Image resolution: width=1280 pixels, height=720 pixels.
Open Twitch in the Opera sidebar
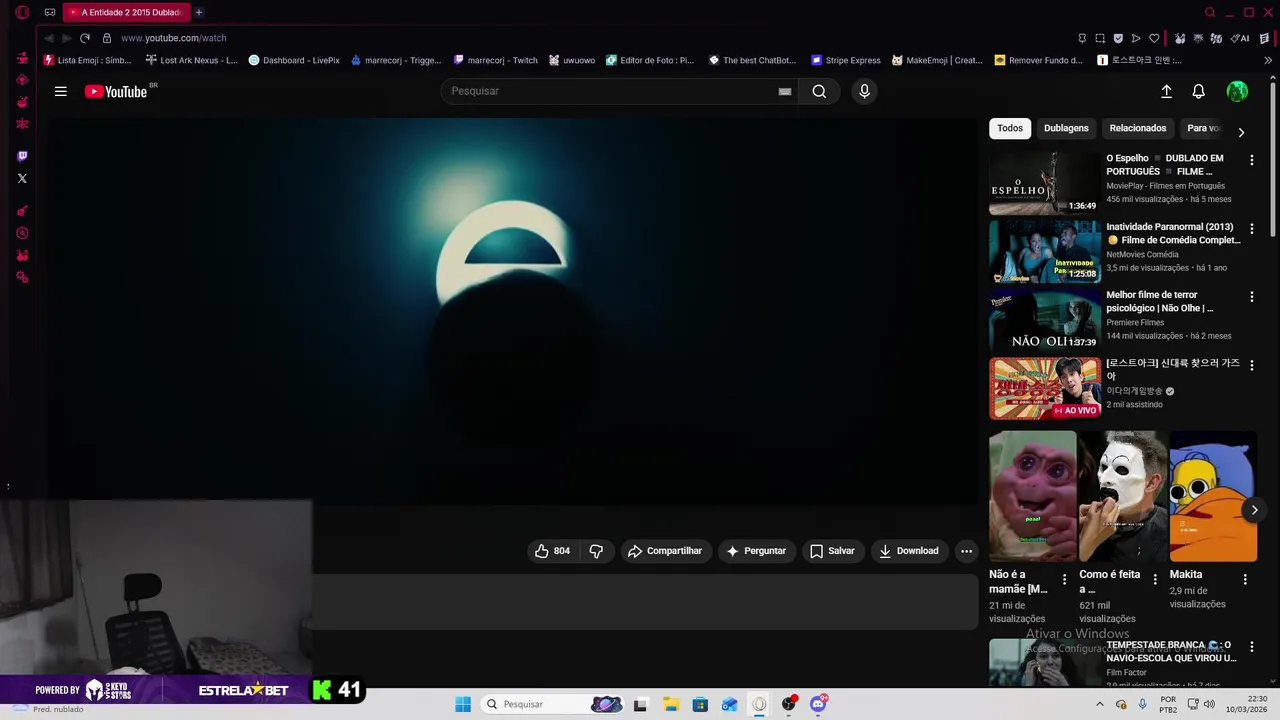(x=22, y=156)
